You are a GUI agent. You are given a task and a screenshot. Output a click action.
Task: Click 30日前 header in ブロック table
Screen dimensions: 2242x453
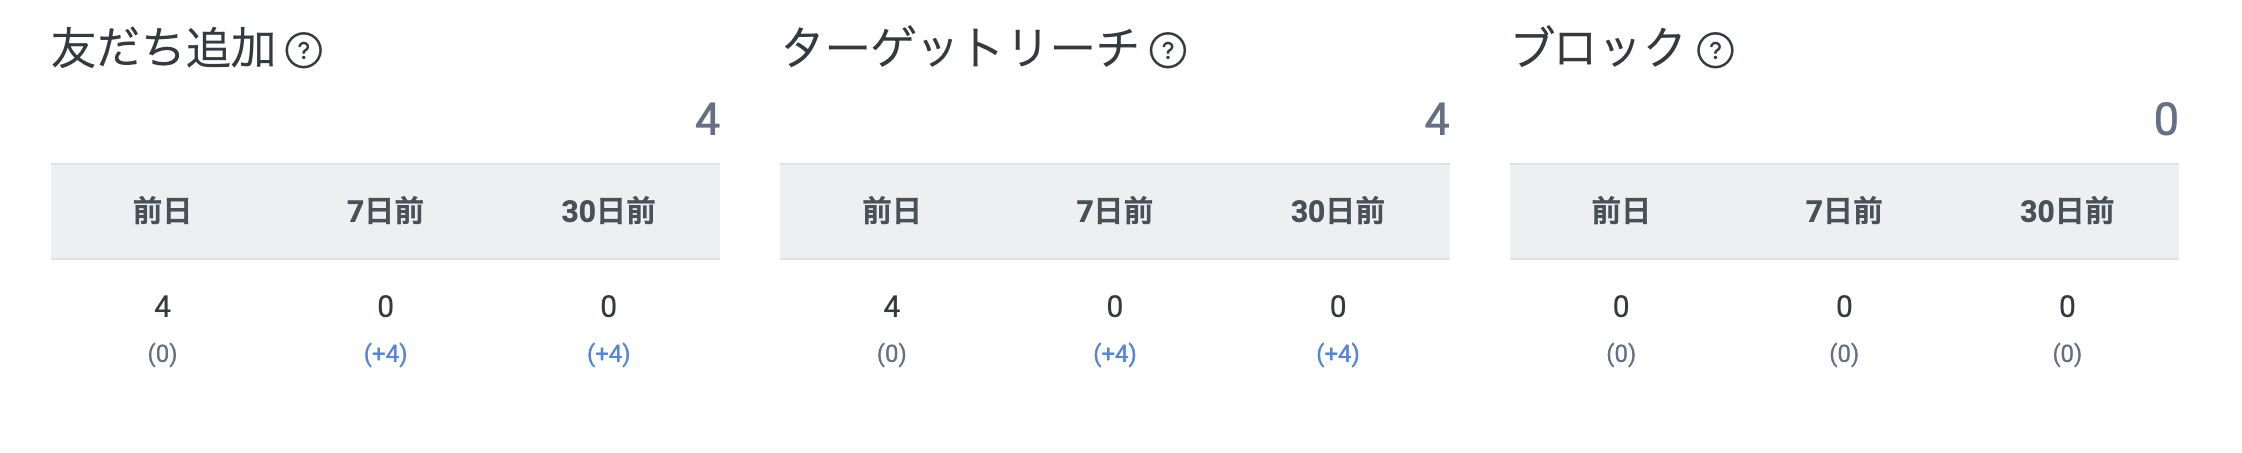tap(2066, 212)
